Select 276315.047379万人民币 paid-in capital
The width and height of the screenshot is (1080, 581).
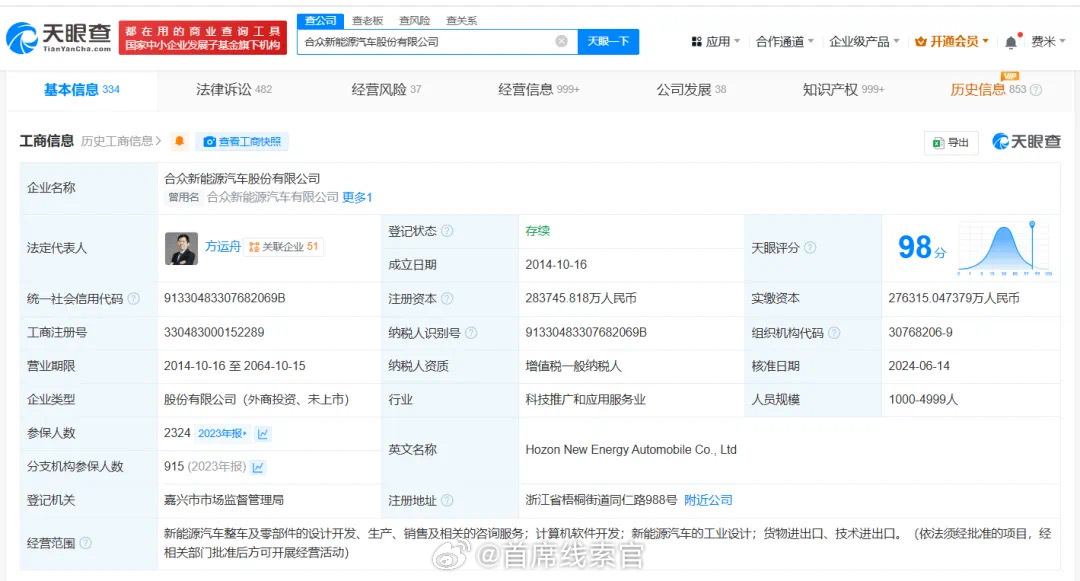[x=954, y=298]
